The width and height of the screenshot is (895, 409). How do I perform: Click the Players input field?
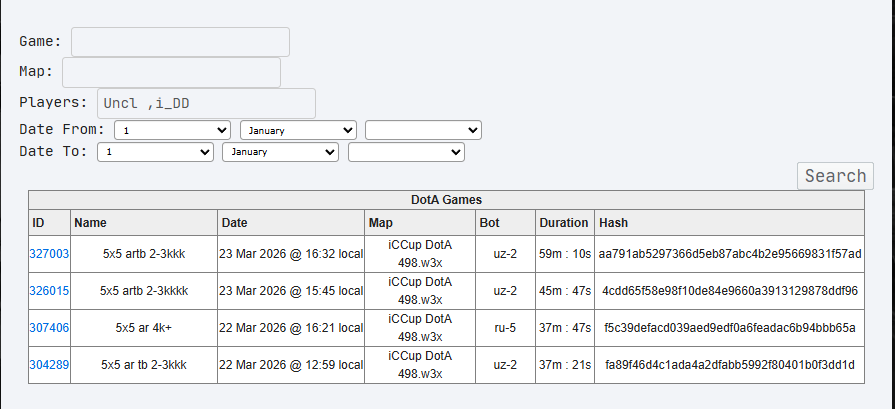click(x=206, y=103)
